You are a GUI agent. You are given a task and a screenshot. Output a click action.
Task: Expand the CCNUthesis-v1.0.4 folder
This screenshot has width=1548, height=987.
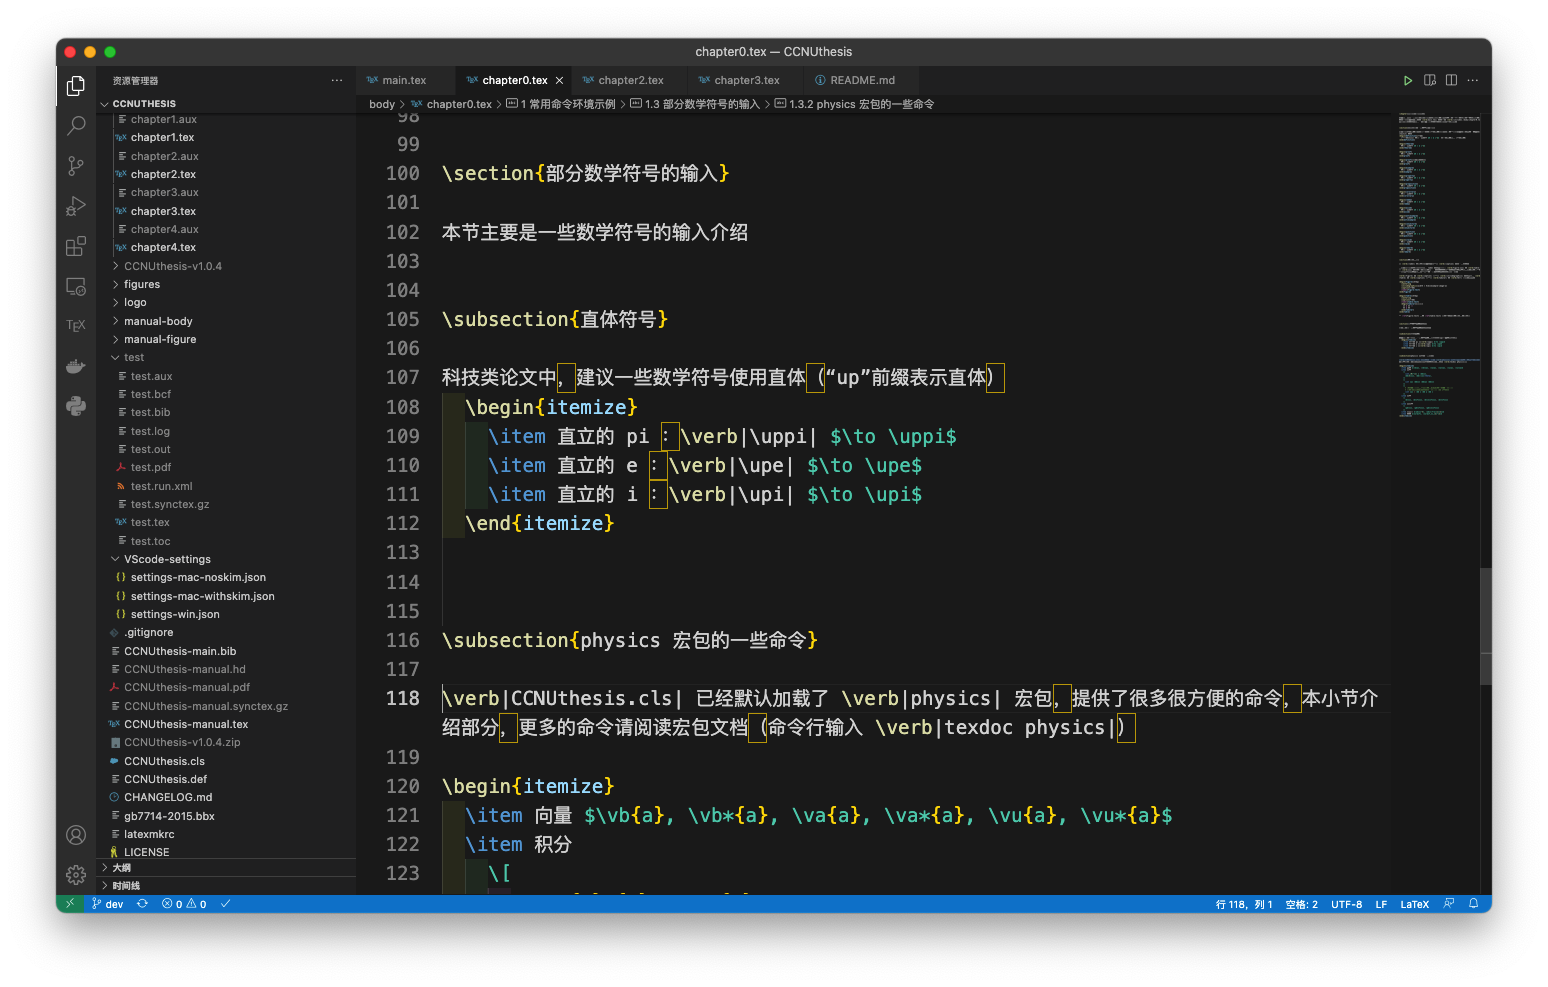click(x=173, y=266)
